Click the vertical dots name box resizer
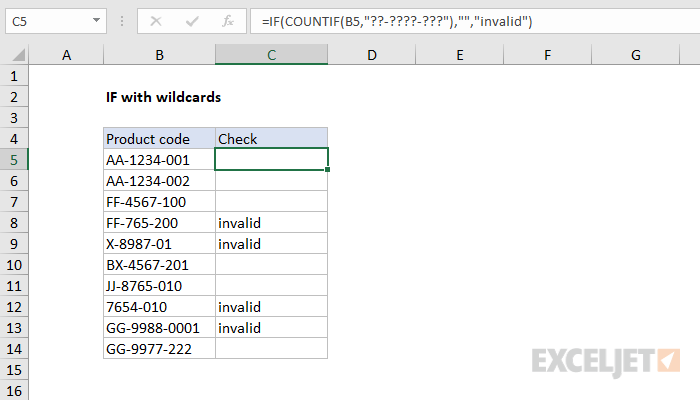700x400 pixels. pyautogui.click(x=124, y=20)
